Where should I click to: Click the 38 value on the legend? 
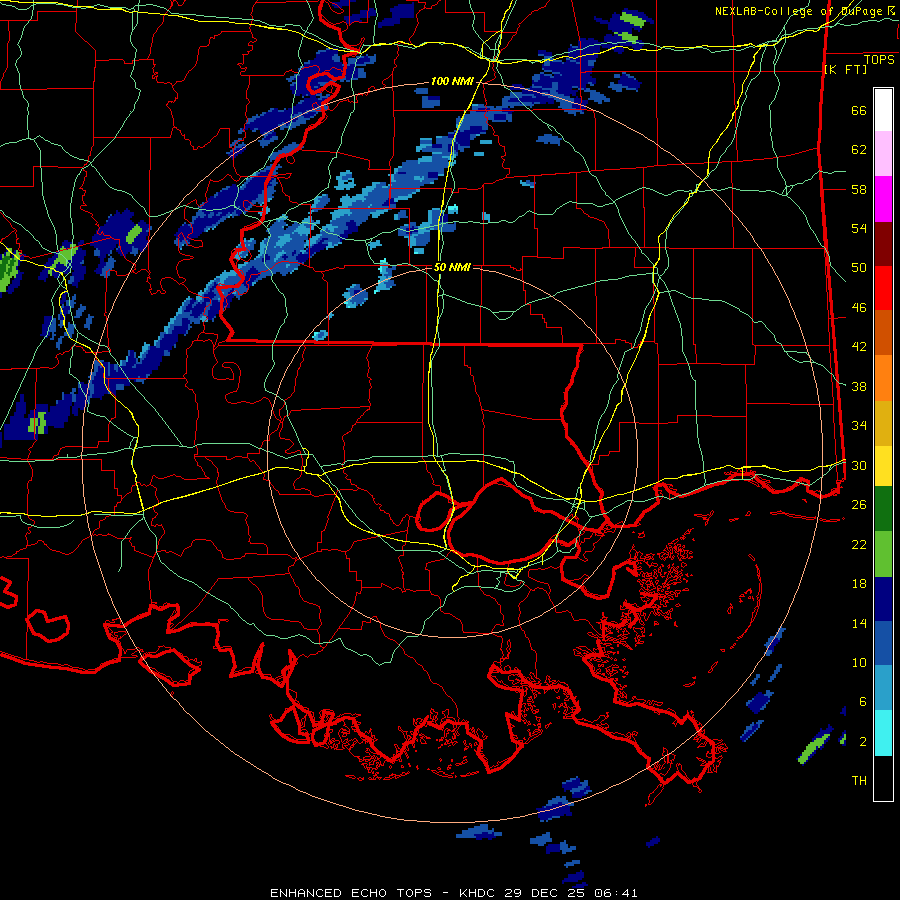coord(859,386)
